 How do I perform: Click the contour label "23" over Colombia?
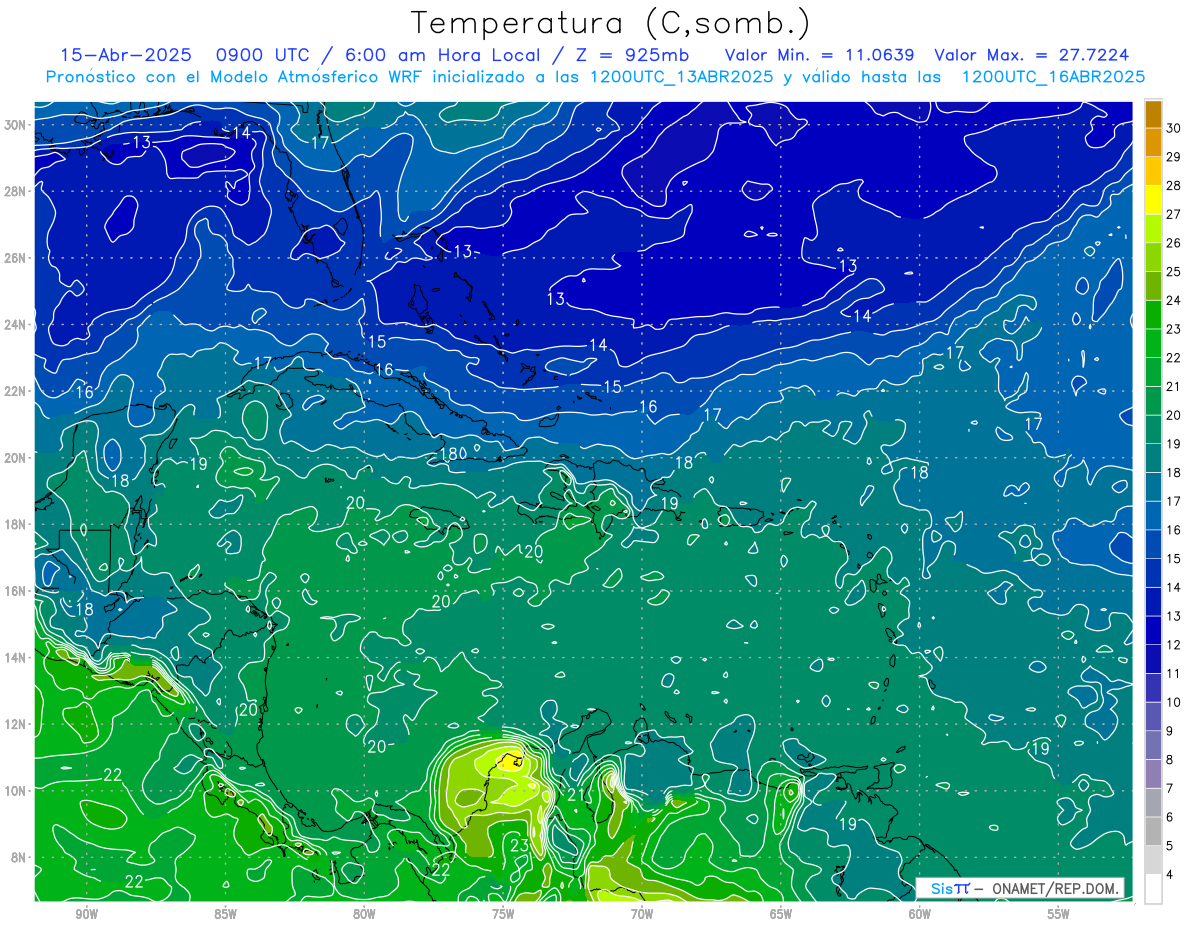tap(519, 845)
